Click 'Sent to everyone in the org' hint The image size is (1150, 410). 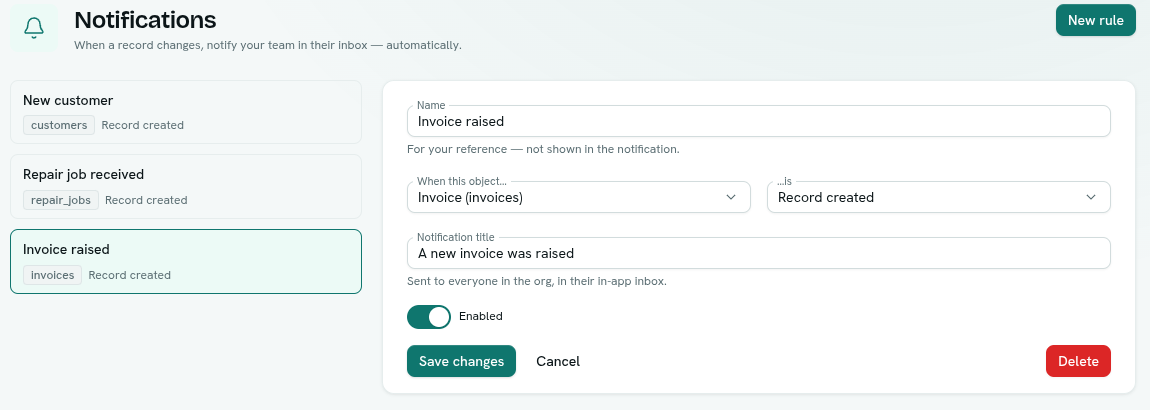(x=537, y=281)
